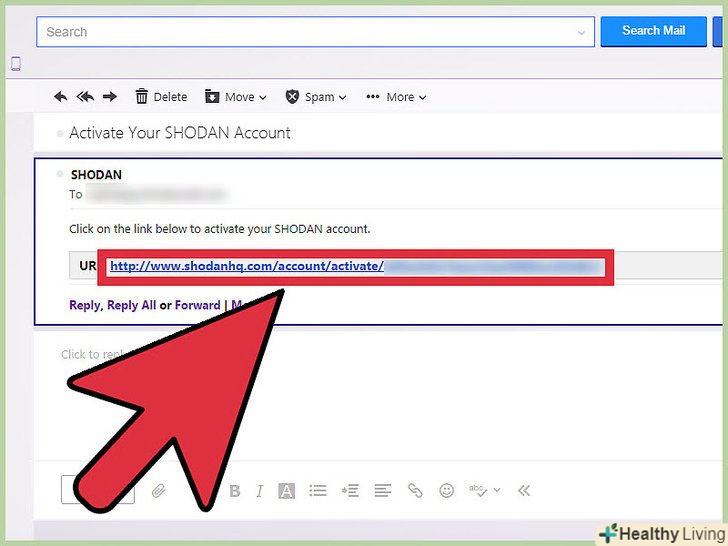Click the Reply All double-arrow icon

(x=85, y=97)
